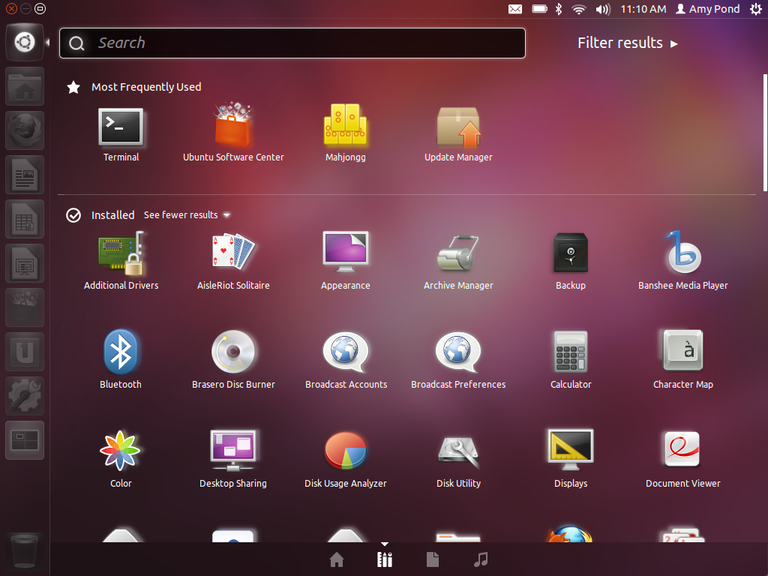Image resolution: width=768 pixels, height=576 pixels.
Task: Open the sound volume menu
Action: 603,9
